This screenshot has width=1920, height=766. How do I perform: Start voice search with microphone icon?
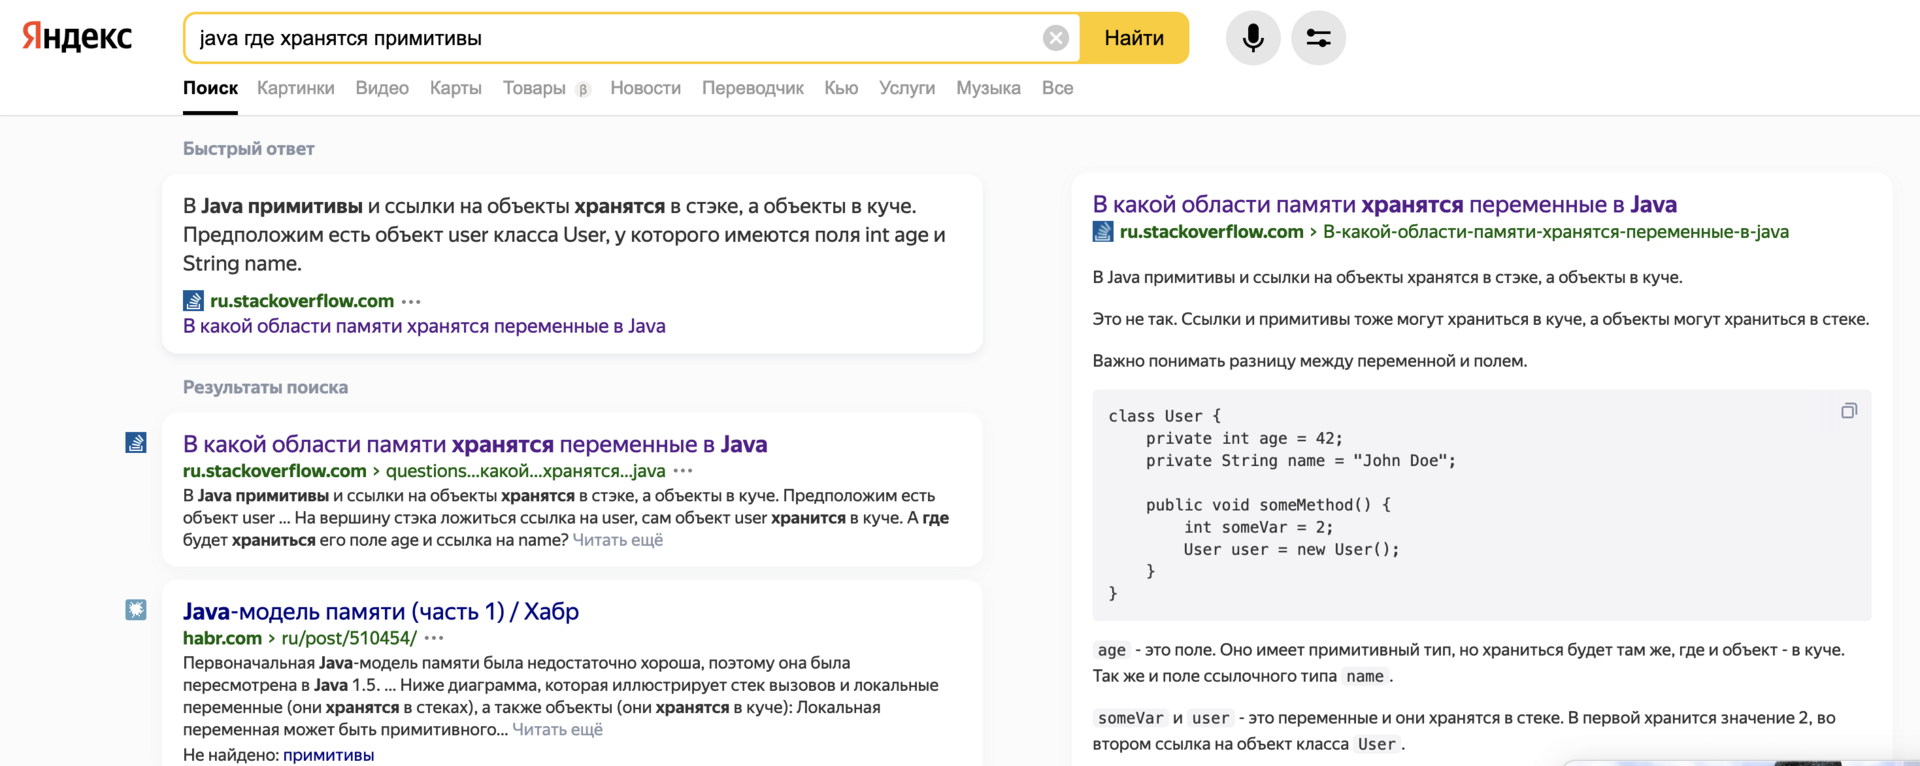(1253, 38)
